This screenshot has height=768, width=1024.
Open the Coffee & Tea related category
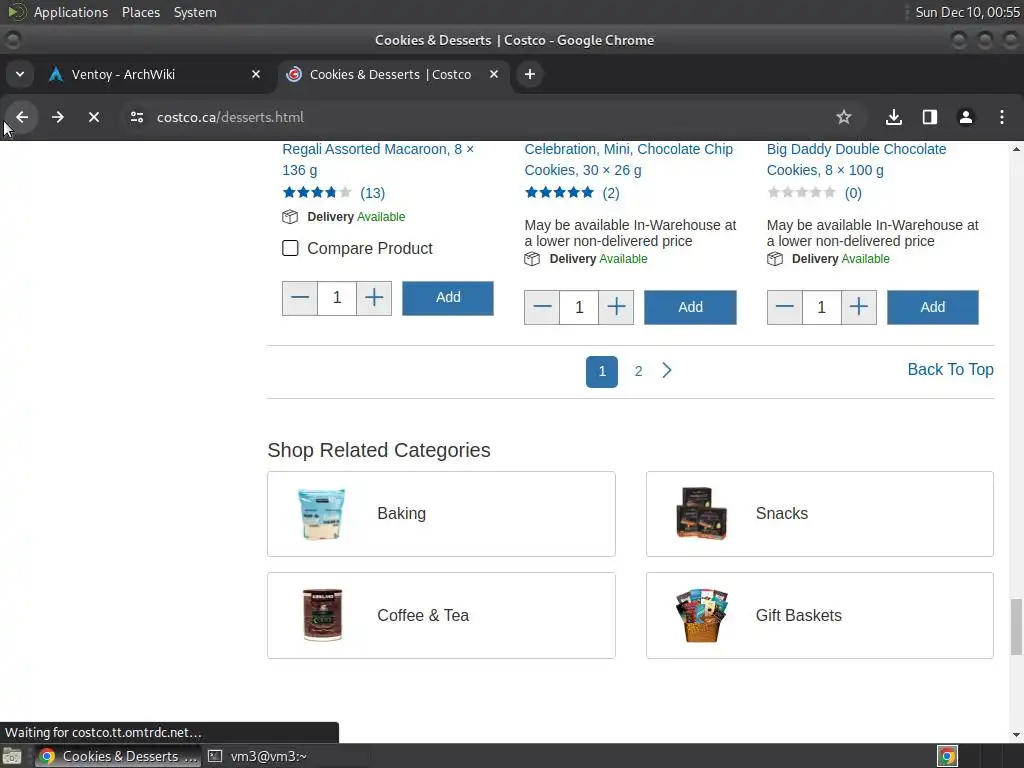tap(441, 616)
